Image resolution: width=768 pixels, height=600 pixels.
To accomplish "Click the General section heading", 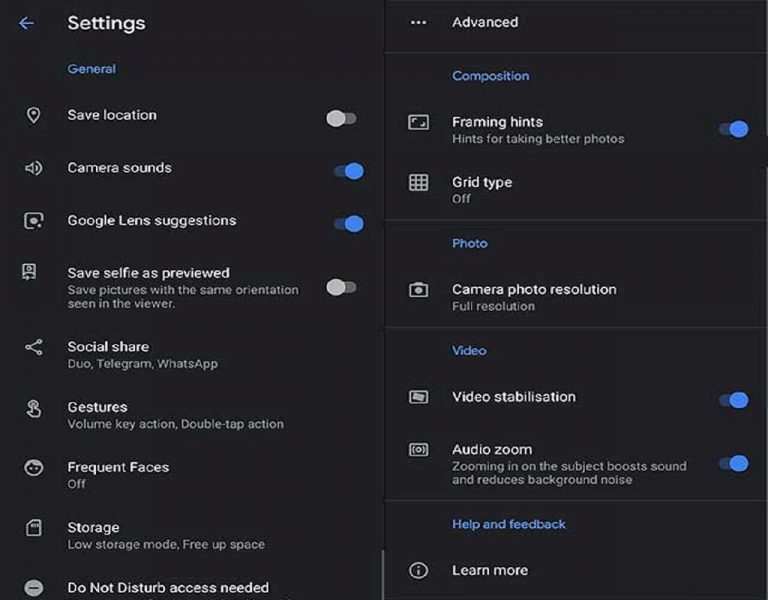I will tap(92, 69).
